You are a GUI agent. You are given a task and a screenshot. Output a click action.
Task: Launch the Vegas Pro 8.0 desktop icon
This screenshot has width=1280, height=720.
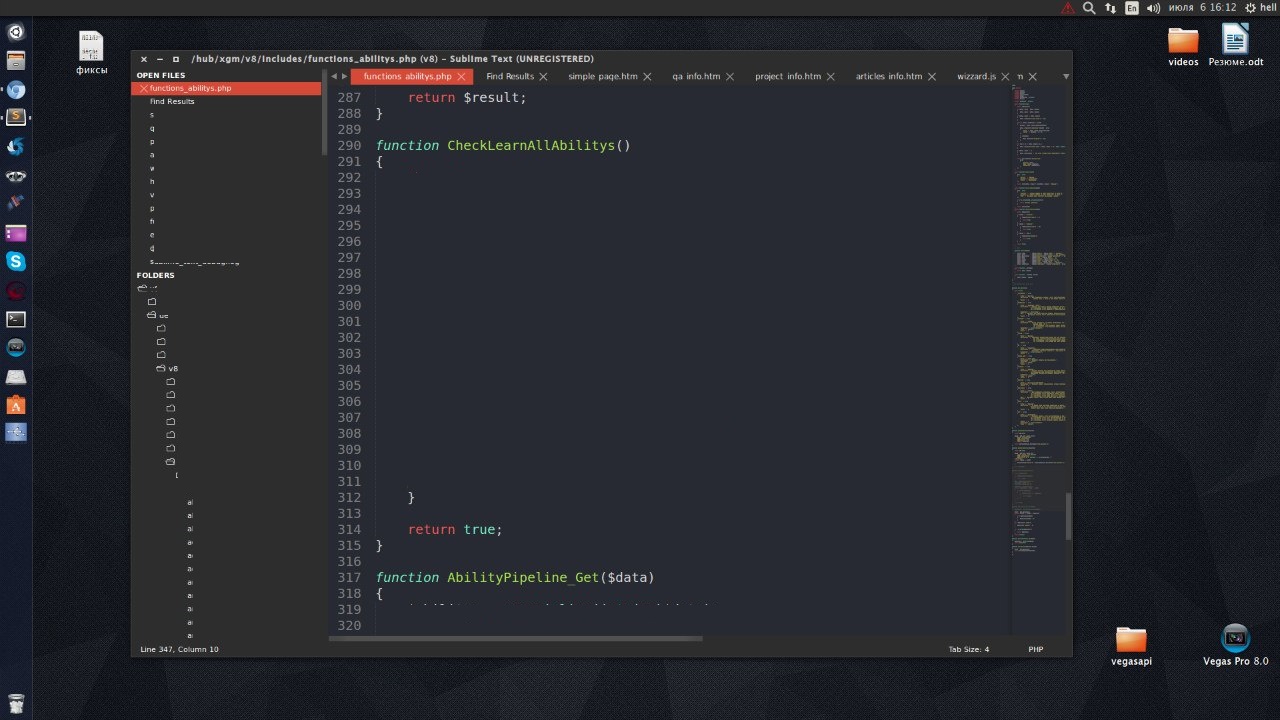click(1236, 646)
